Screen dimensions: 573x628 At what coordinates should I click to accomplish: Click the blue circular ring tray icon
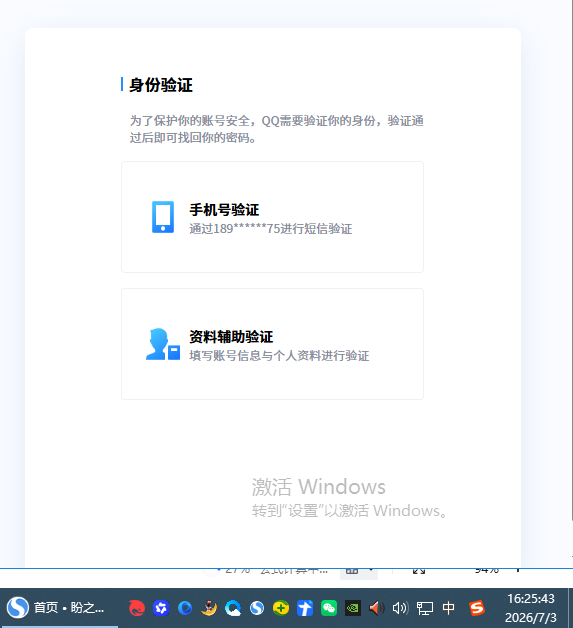(x=185, y=608)
